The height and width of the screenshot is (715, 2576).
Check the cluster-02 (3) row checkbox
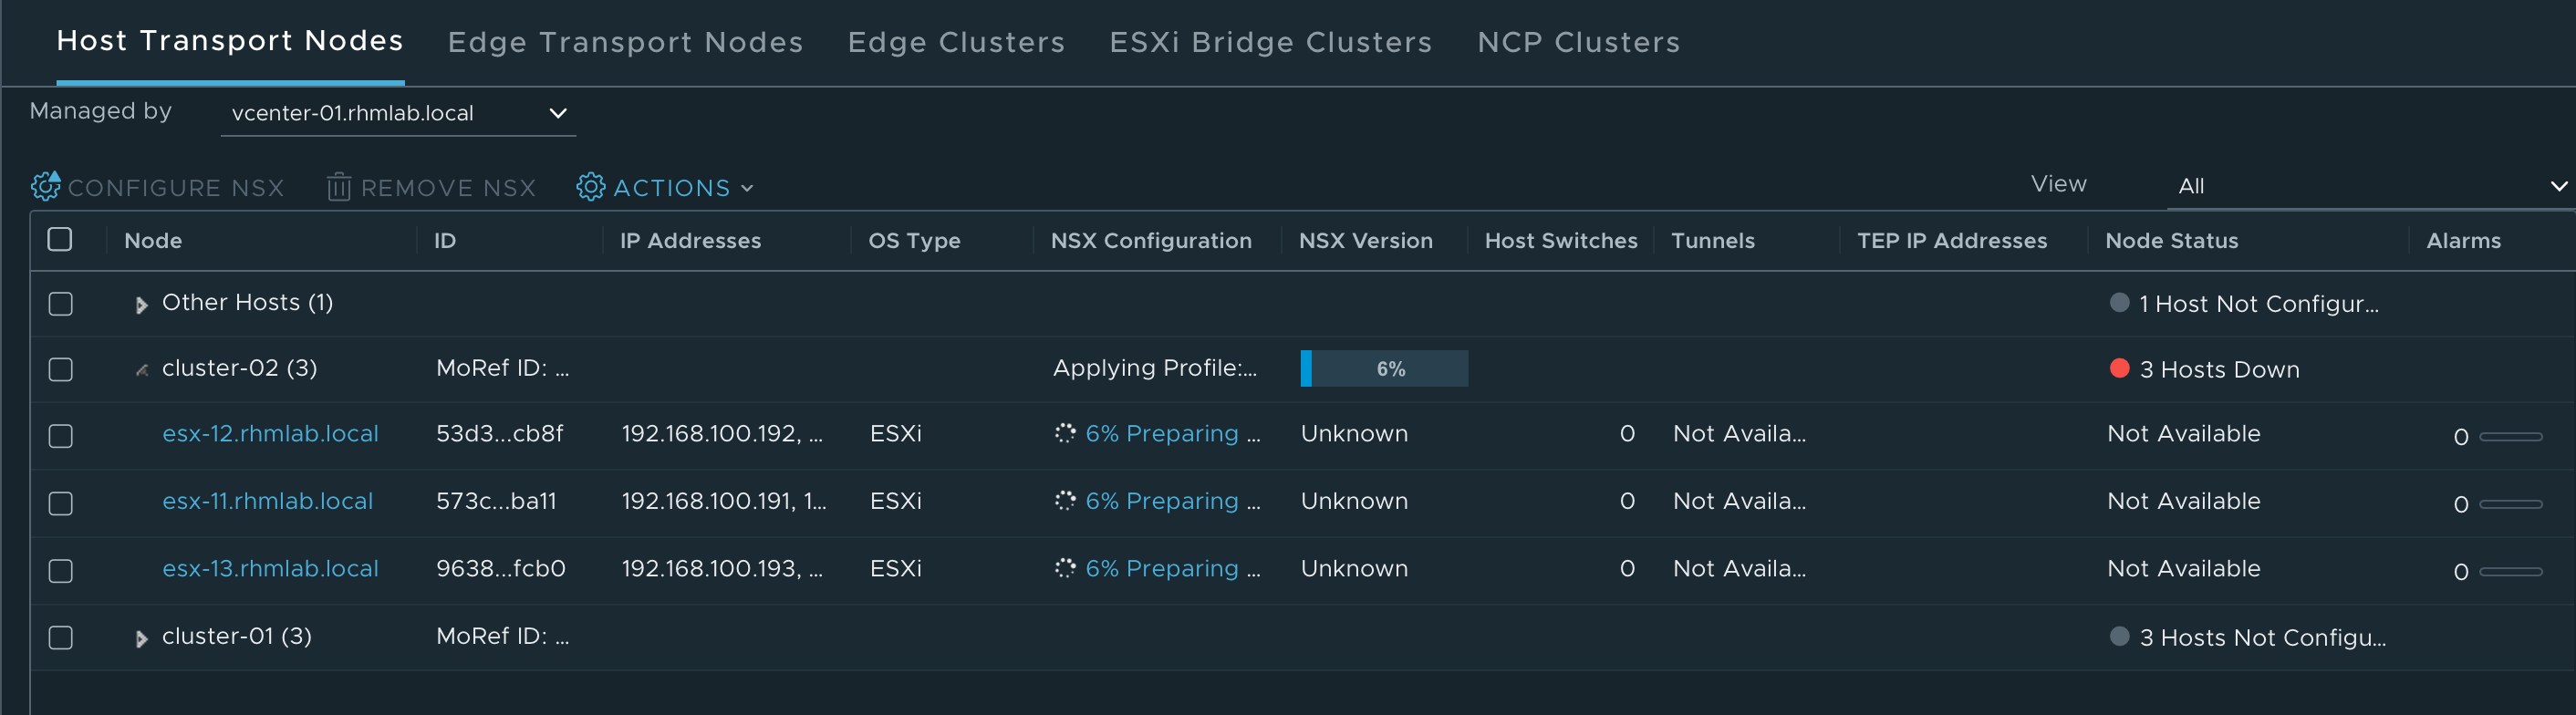[61, 369]
